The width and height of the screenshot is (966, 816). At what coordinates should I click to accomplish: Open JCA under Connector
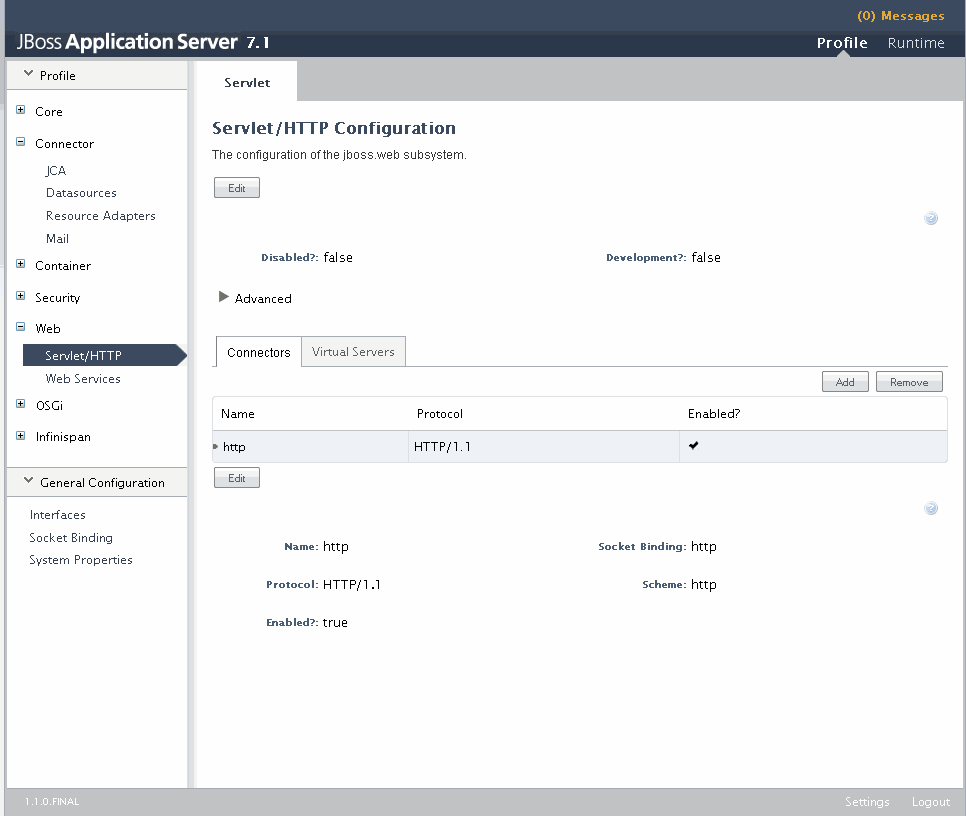coord(56,171)
